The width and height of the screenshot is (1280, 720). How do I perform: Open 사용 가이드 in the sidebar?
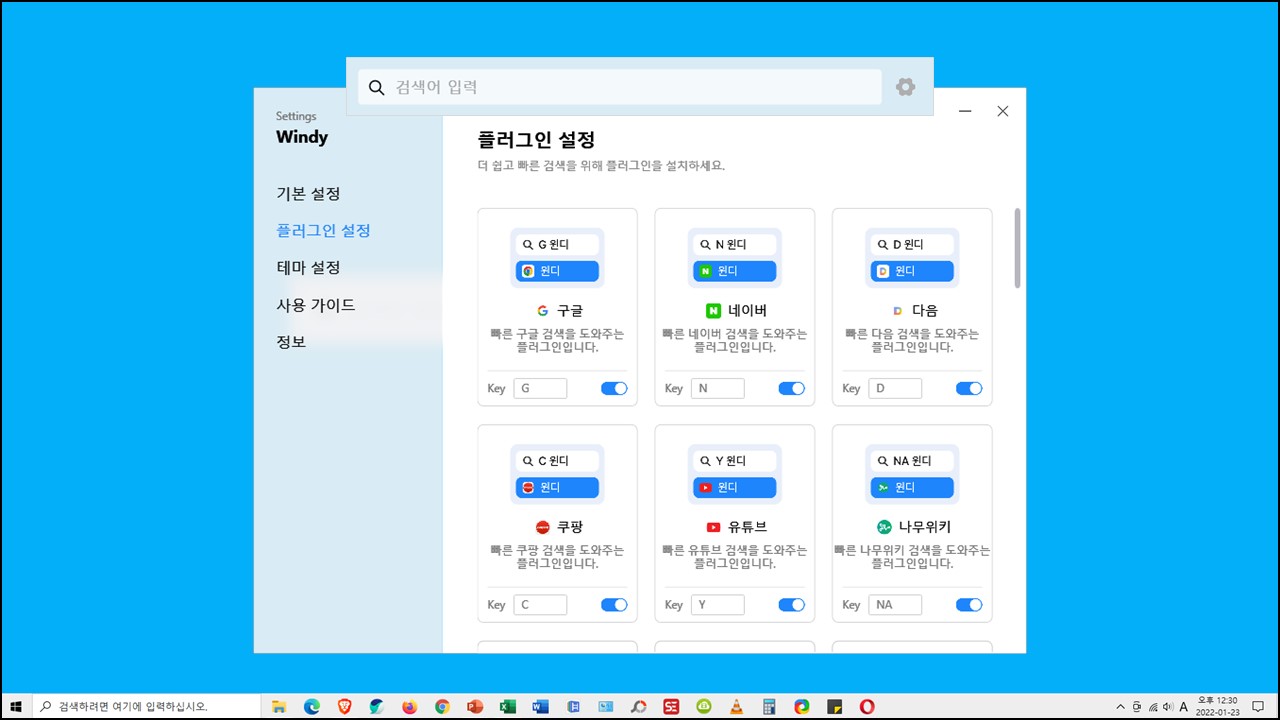click(x=315, y=304)
